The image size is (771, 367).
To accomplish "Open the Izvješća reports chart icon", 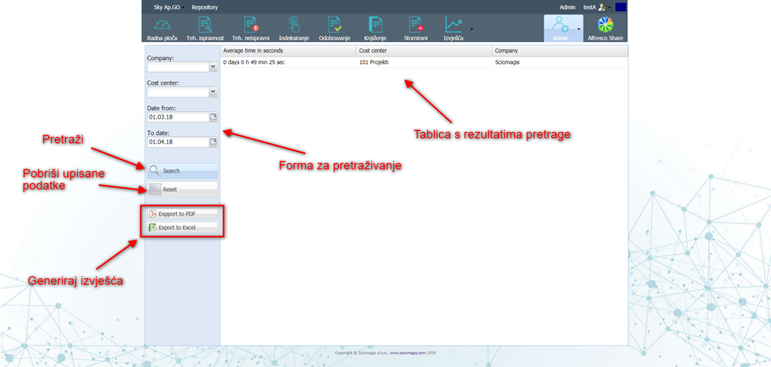I will 453,25.
